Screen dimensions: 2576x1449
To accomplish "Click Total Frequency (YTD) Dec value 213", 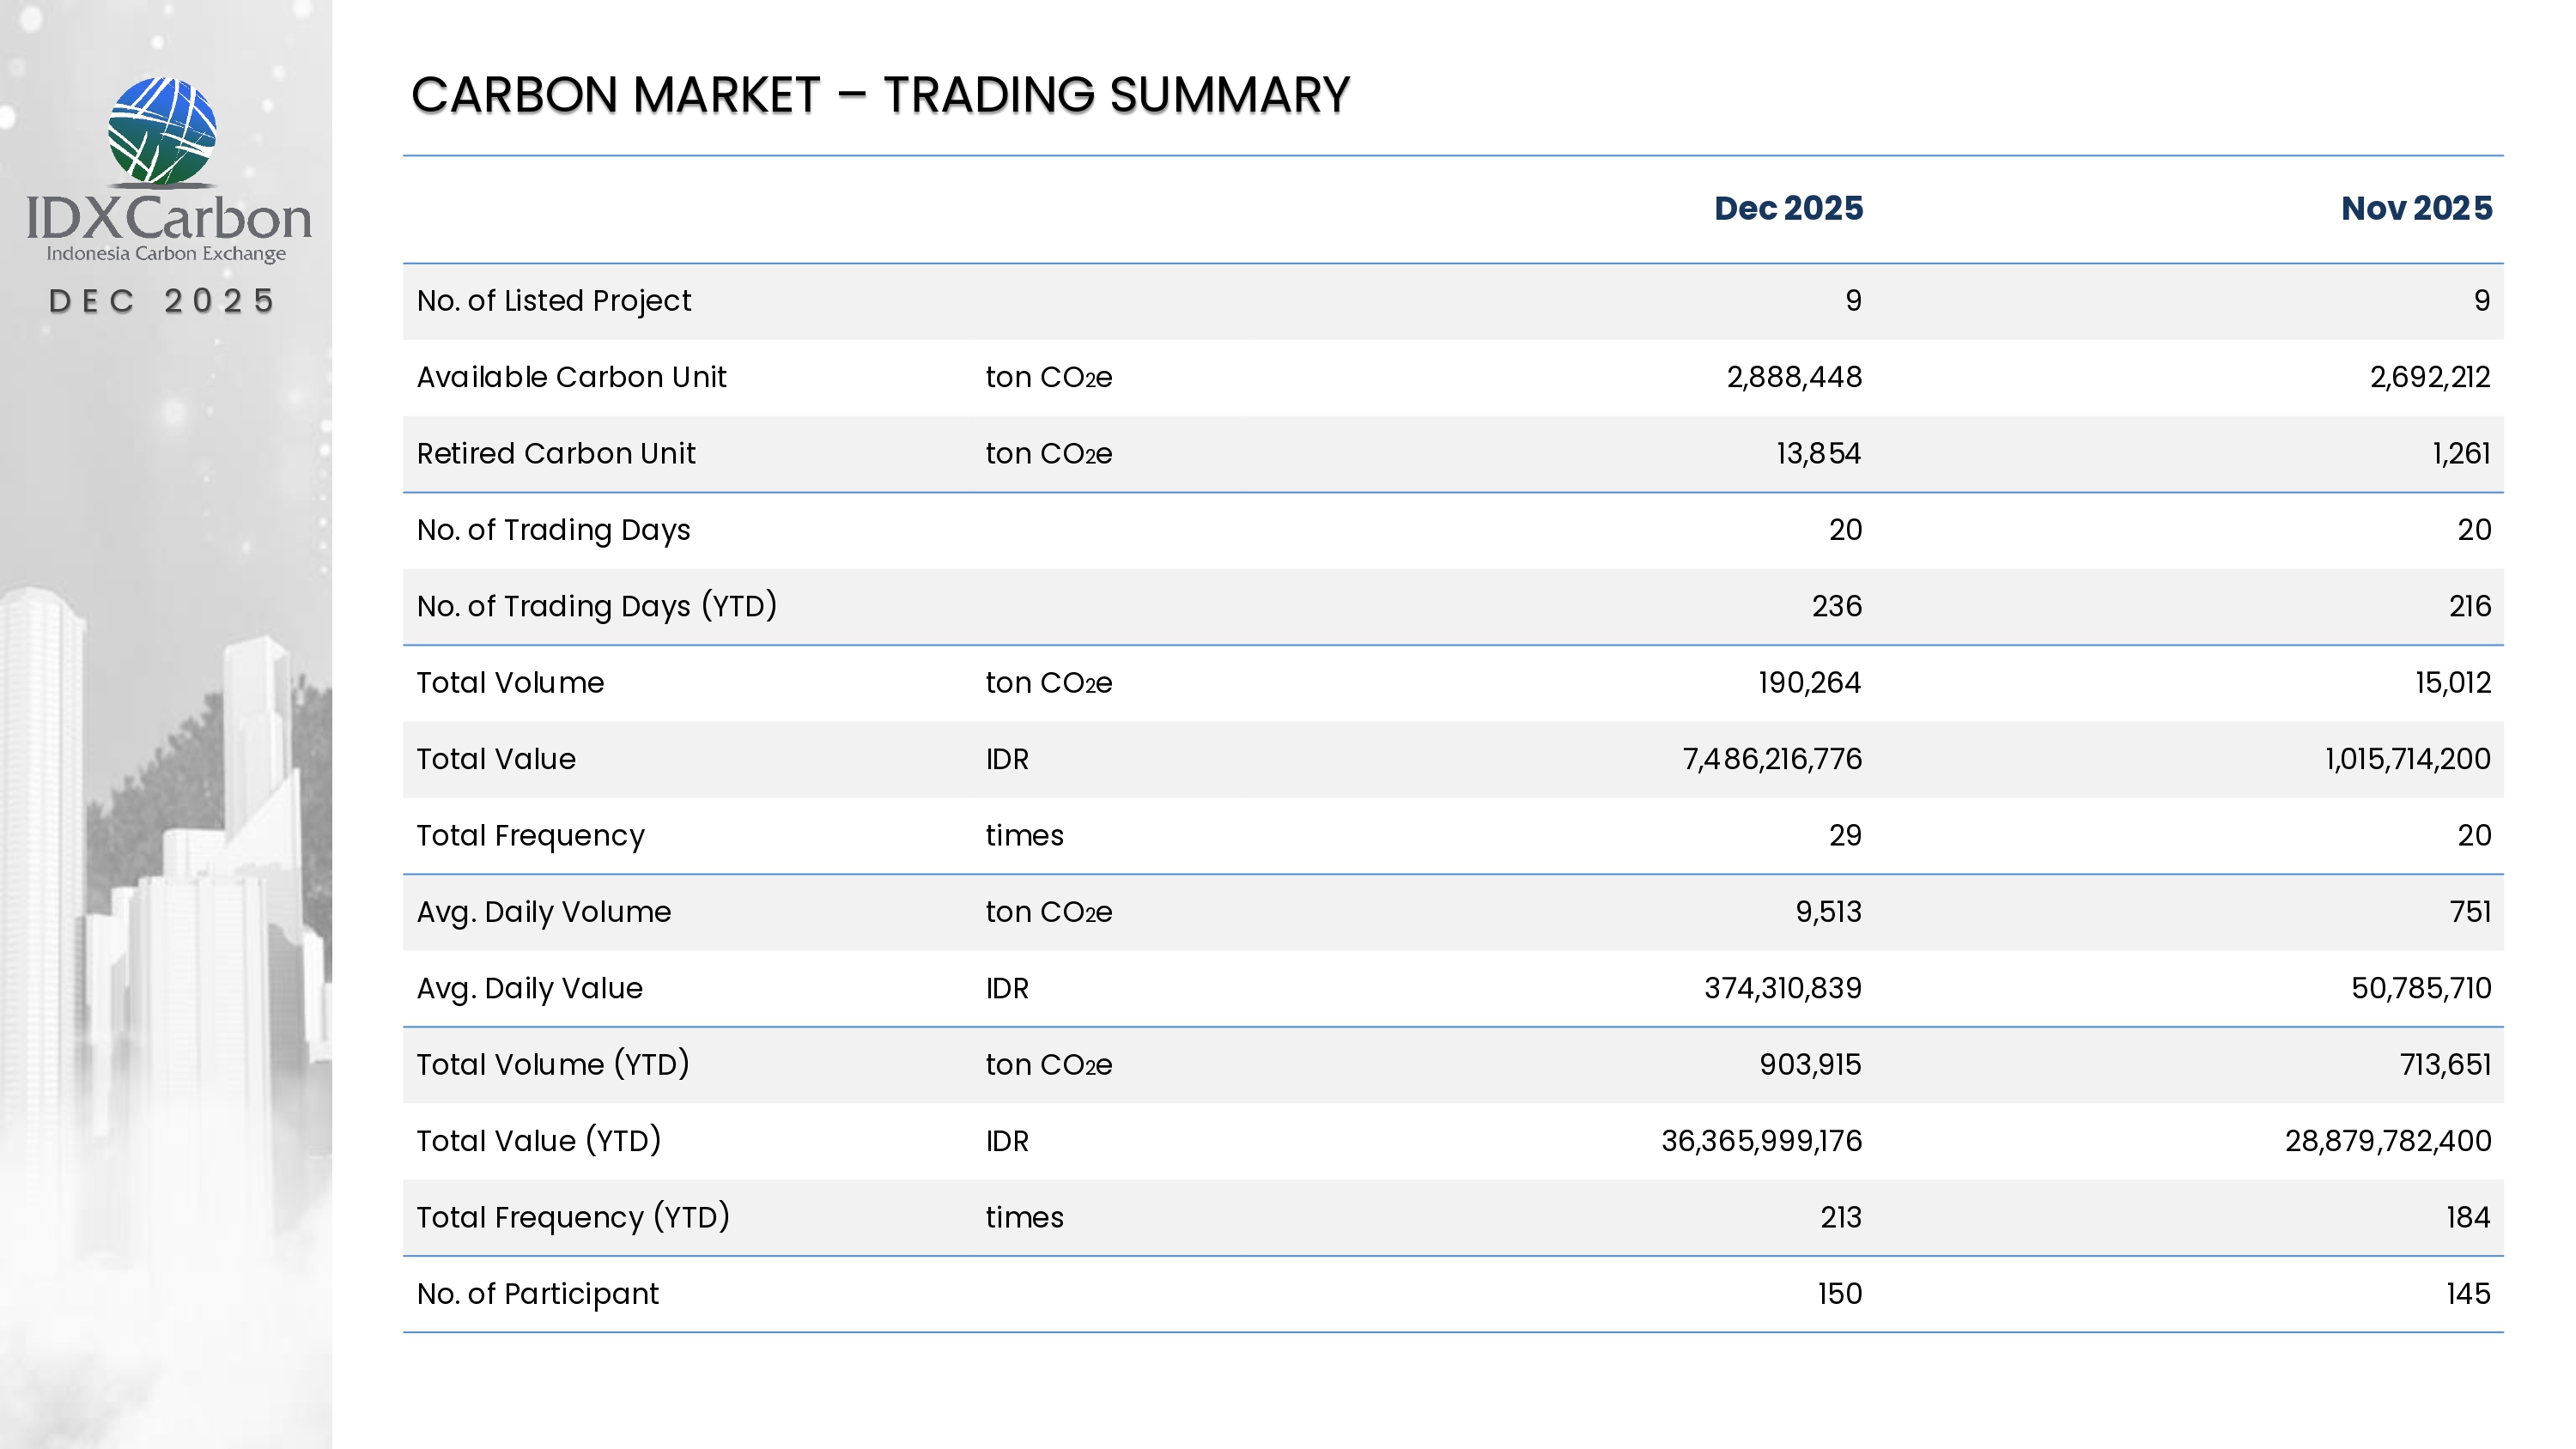I will tap(1840, 1218).
